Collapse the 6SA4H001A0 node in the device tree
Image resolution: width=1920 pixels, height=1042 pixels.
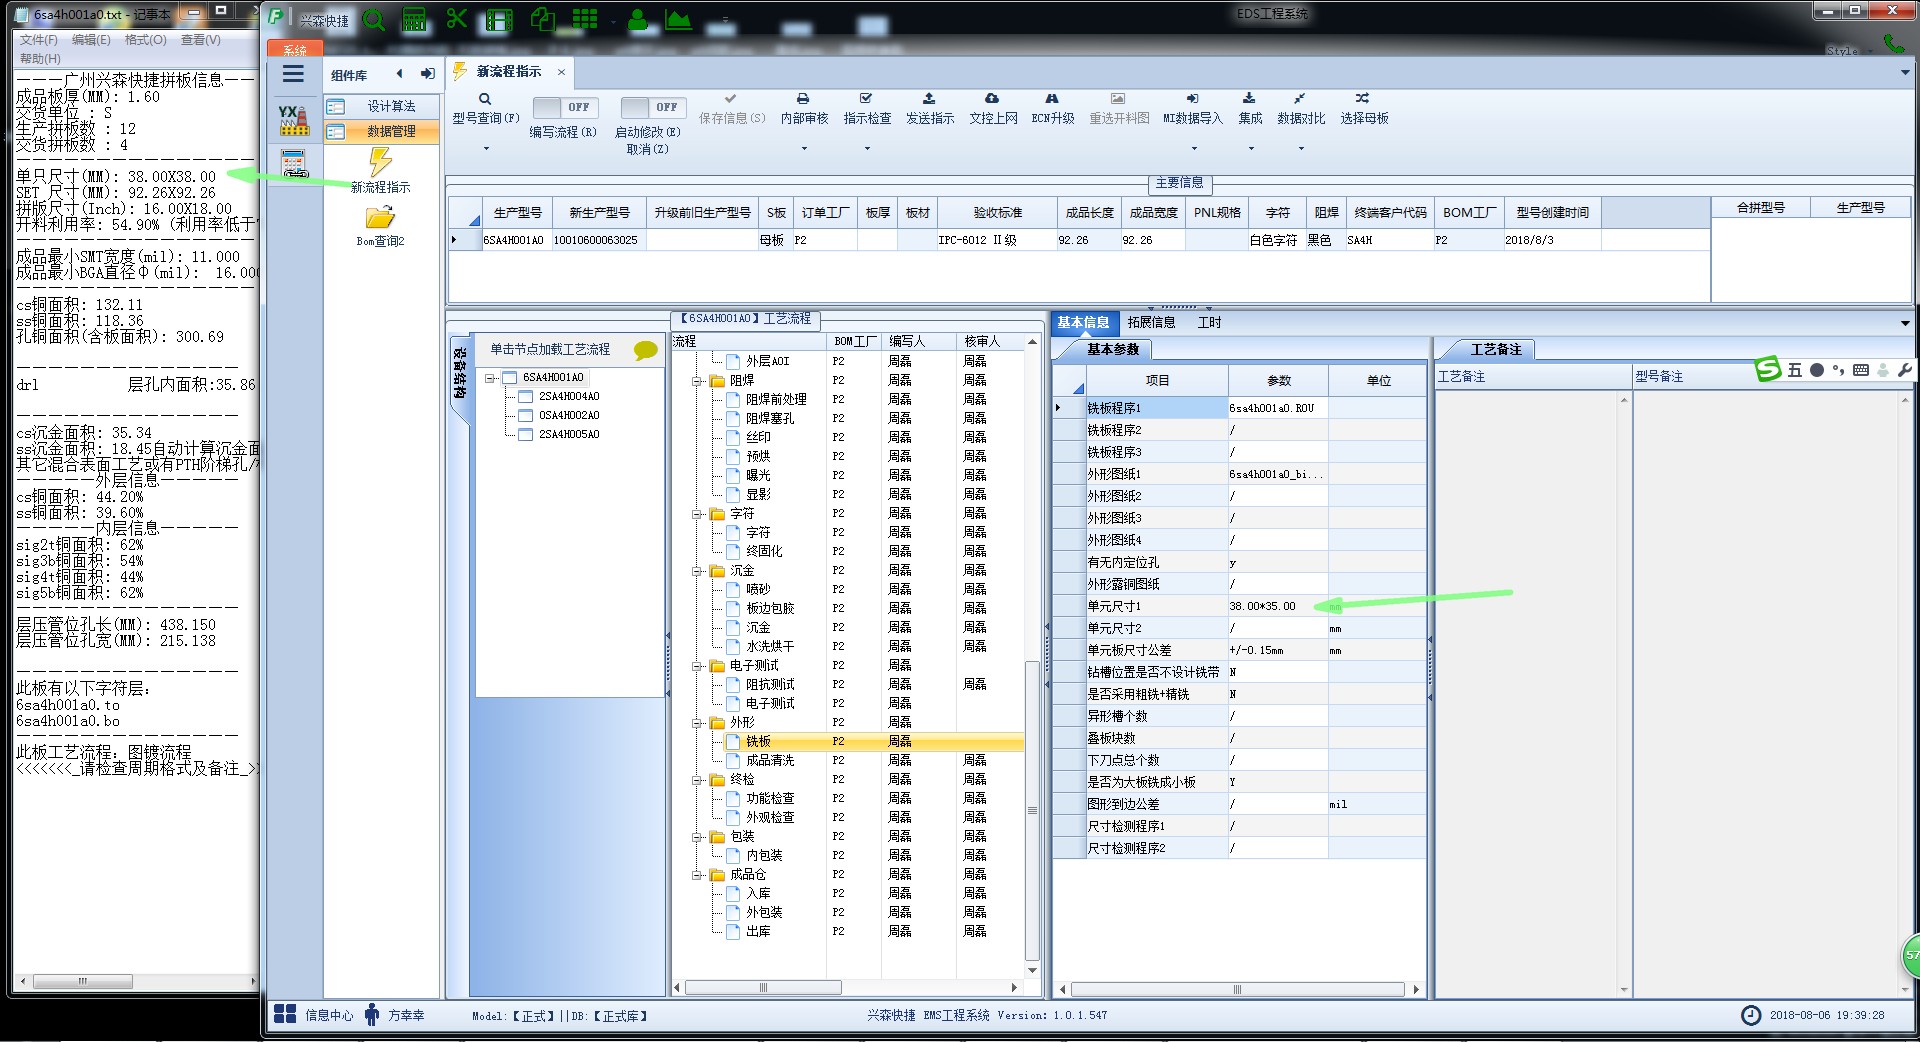[490, 378]
